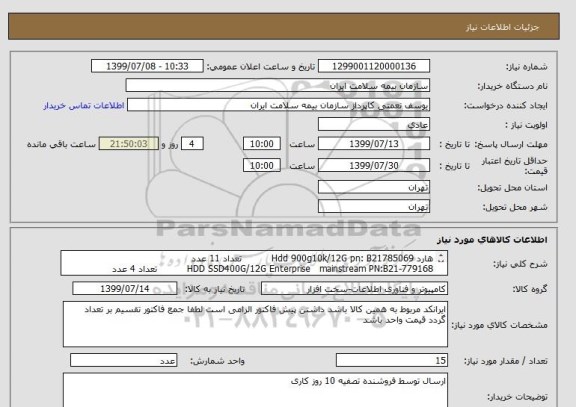Click the buyer remarks text area
The image size is (576, 407).
click(x=255, y=390)
